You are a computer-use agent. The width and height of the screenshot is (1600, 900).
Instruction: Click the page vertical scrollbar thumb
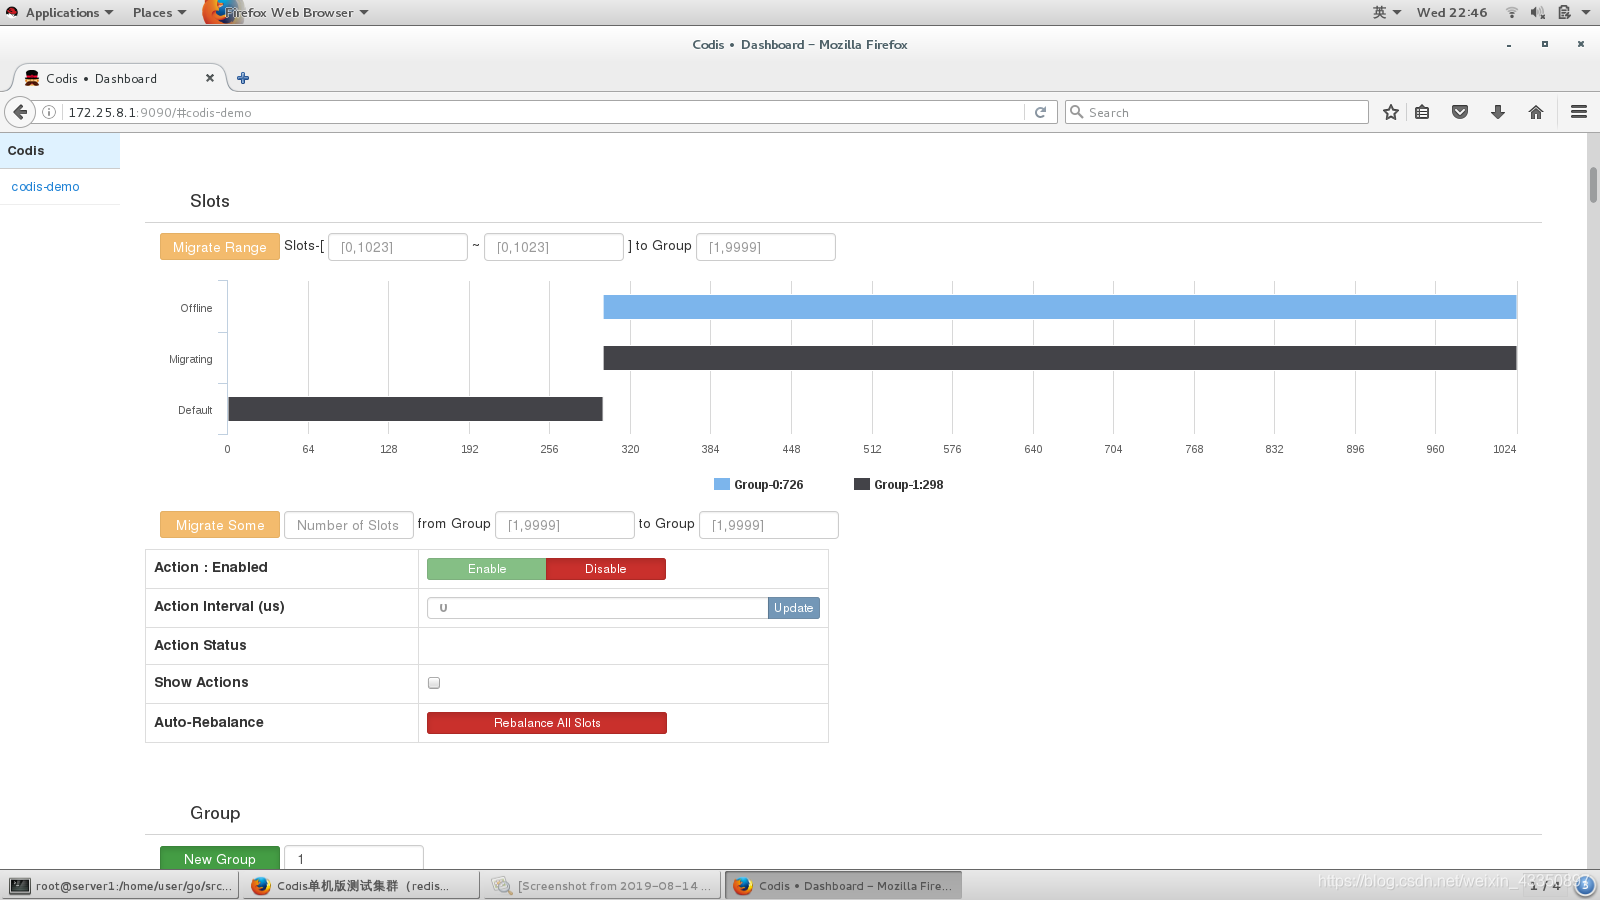pos(1593,185)
